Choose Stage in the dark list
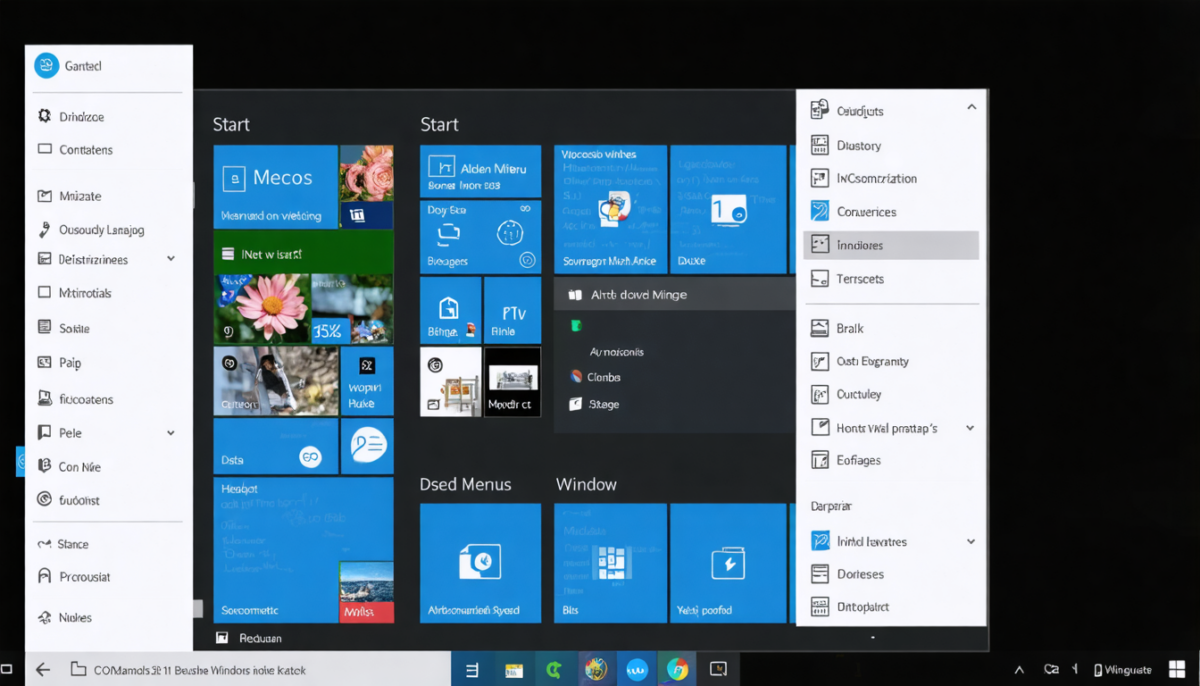Screen dimensions: 1200x686 tap(604, 404)
